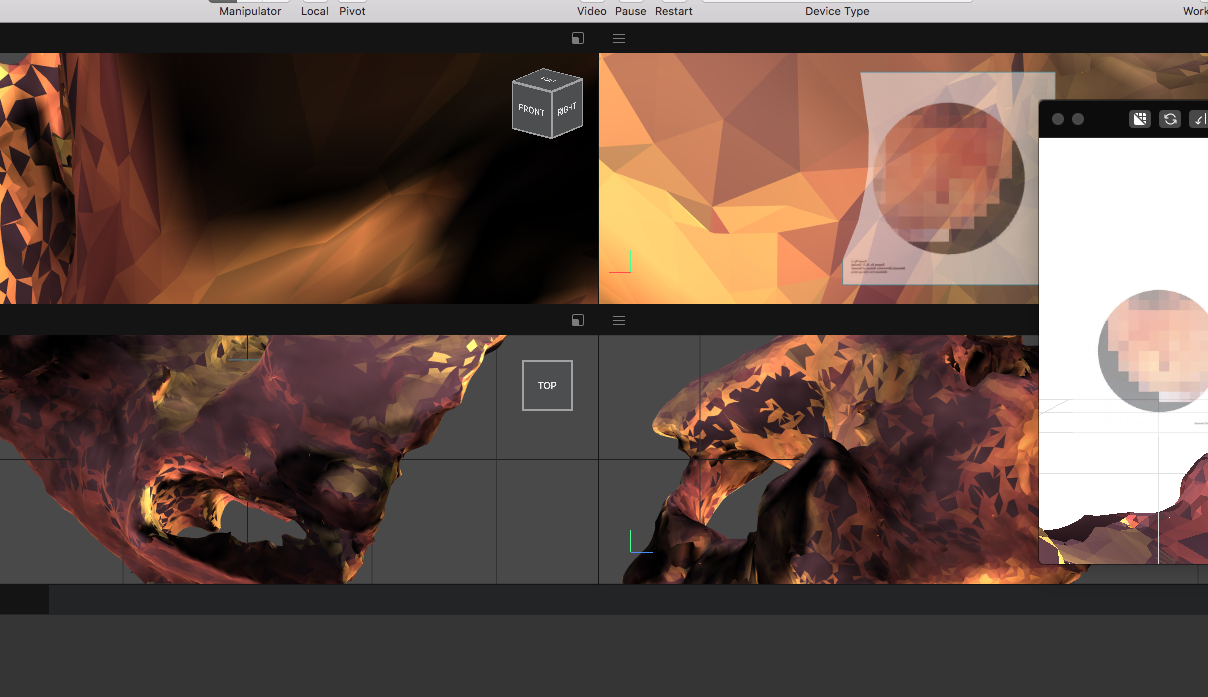Click the Manipulator toolbar label
The width and height of the screenshot is (1208, 697).
point(250,11)
